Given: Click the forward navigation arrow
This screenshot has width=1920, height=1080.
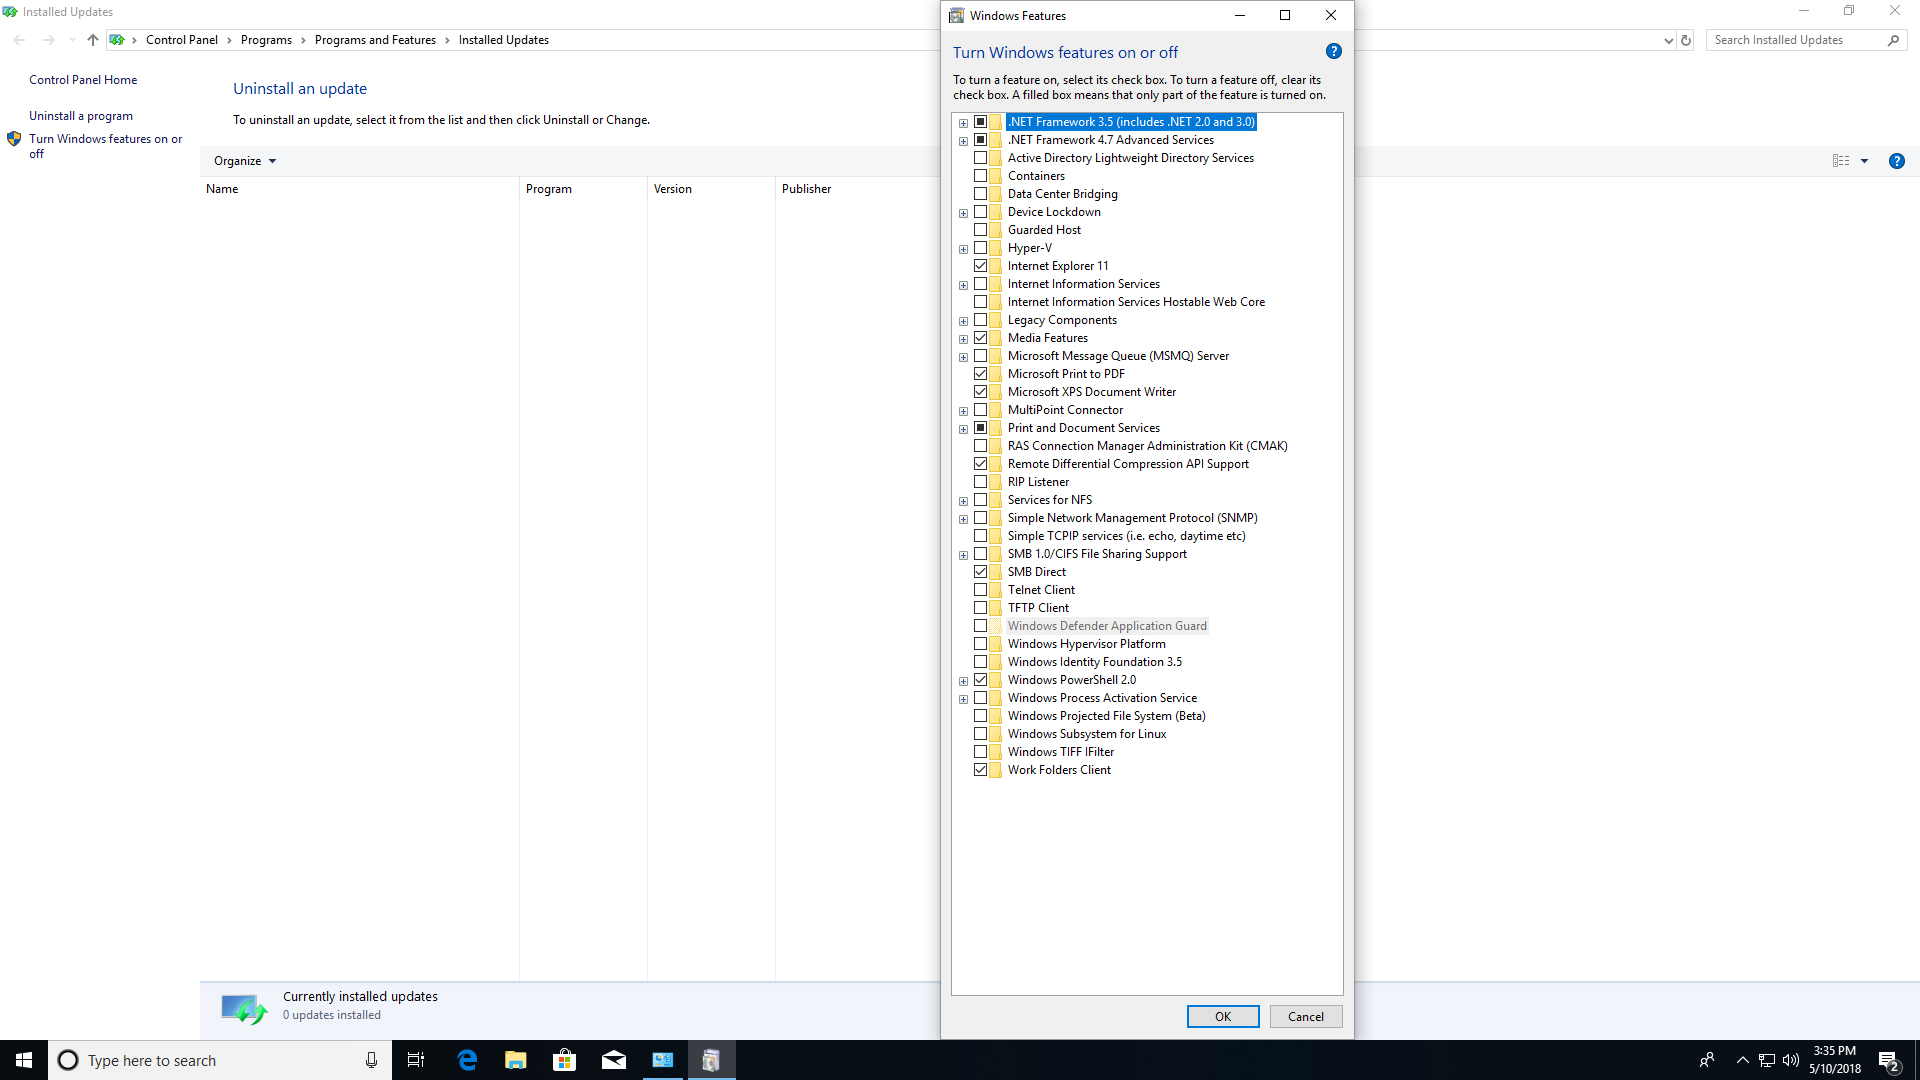Looking at the screenshot, I should click(x=49, y=40).
